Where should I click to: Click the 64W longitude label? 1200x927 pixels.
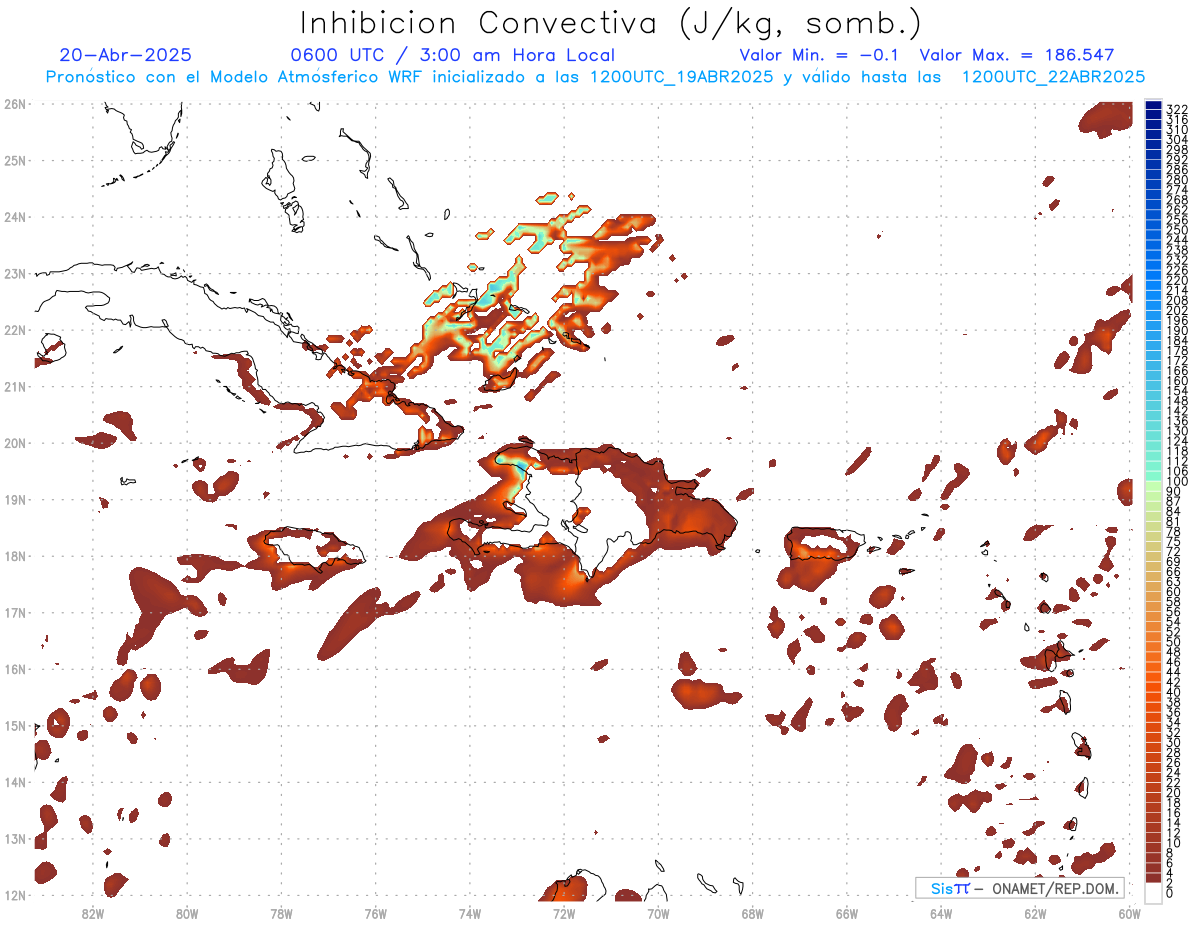[x=941, y=913]
